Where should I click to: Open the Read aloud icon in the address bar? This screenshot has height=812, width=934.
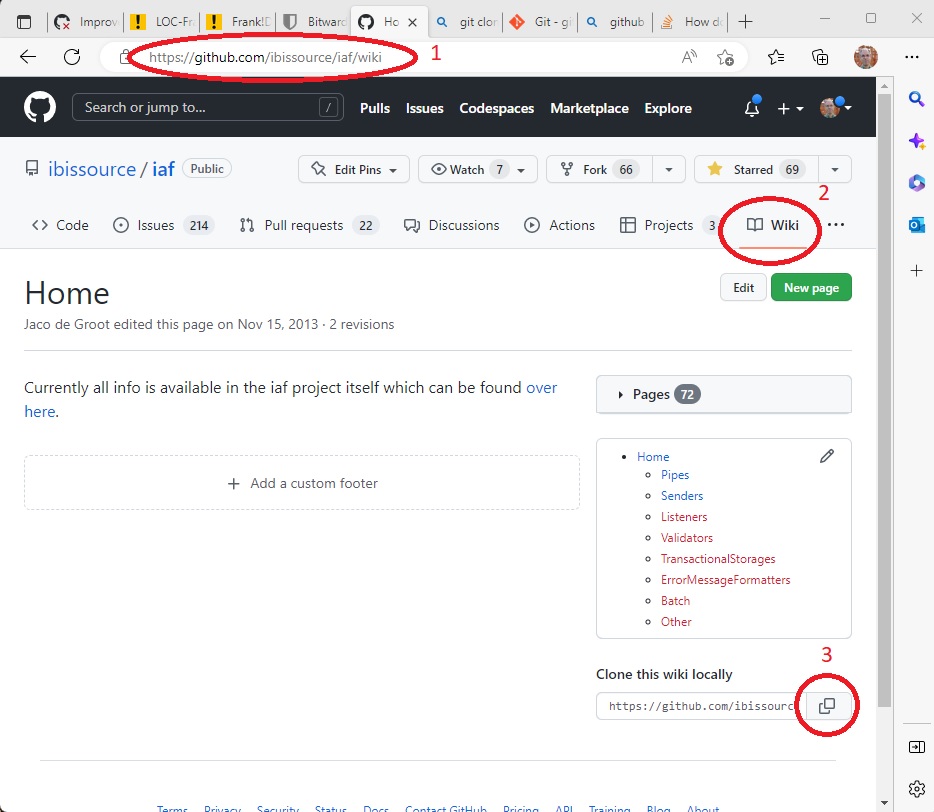[x=689, y=57]
